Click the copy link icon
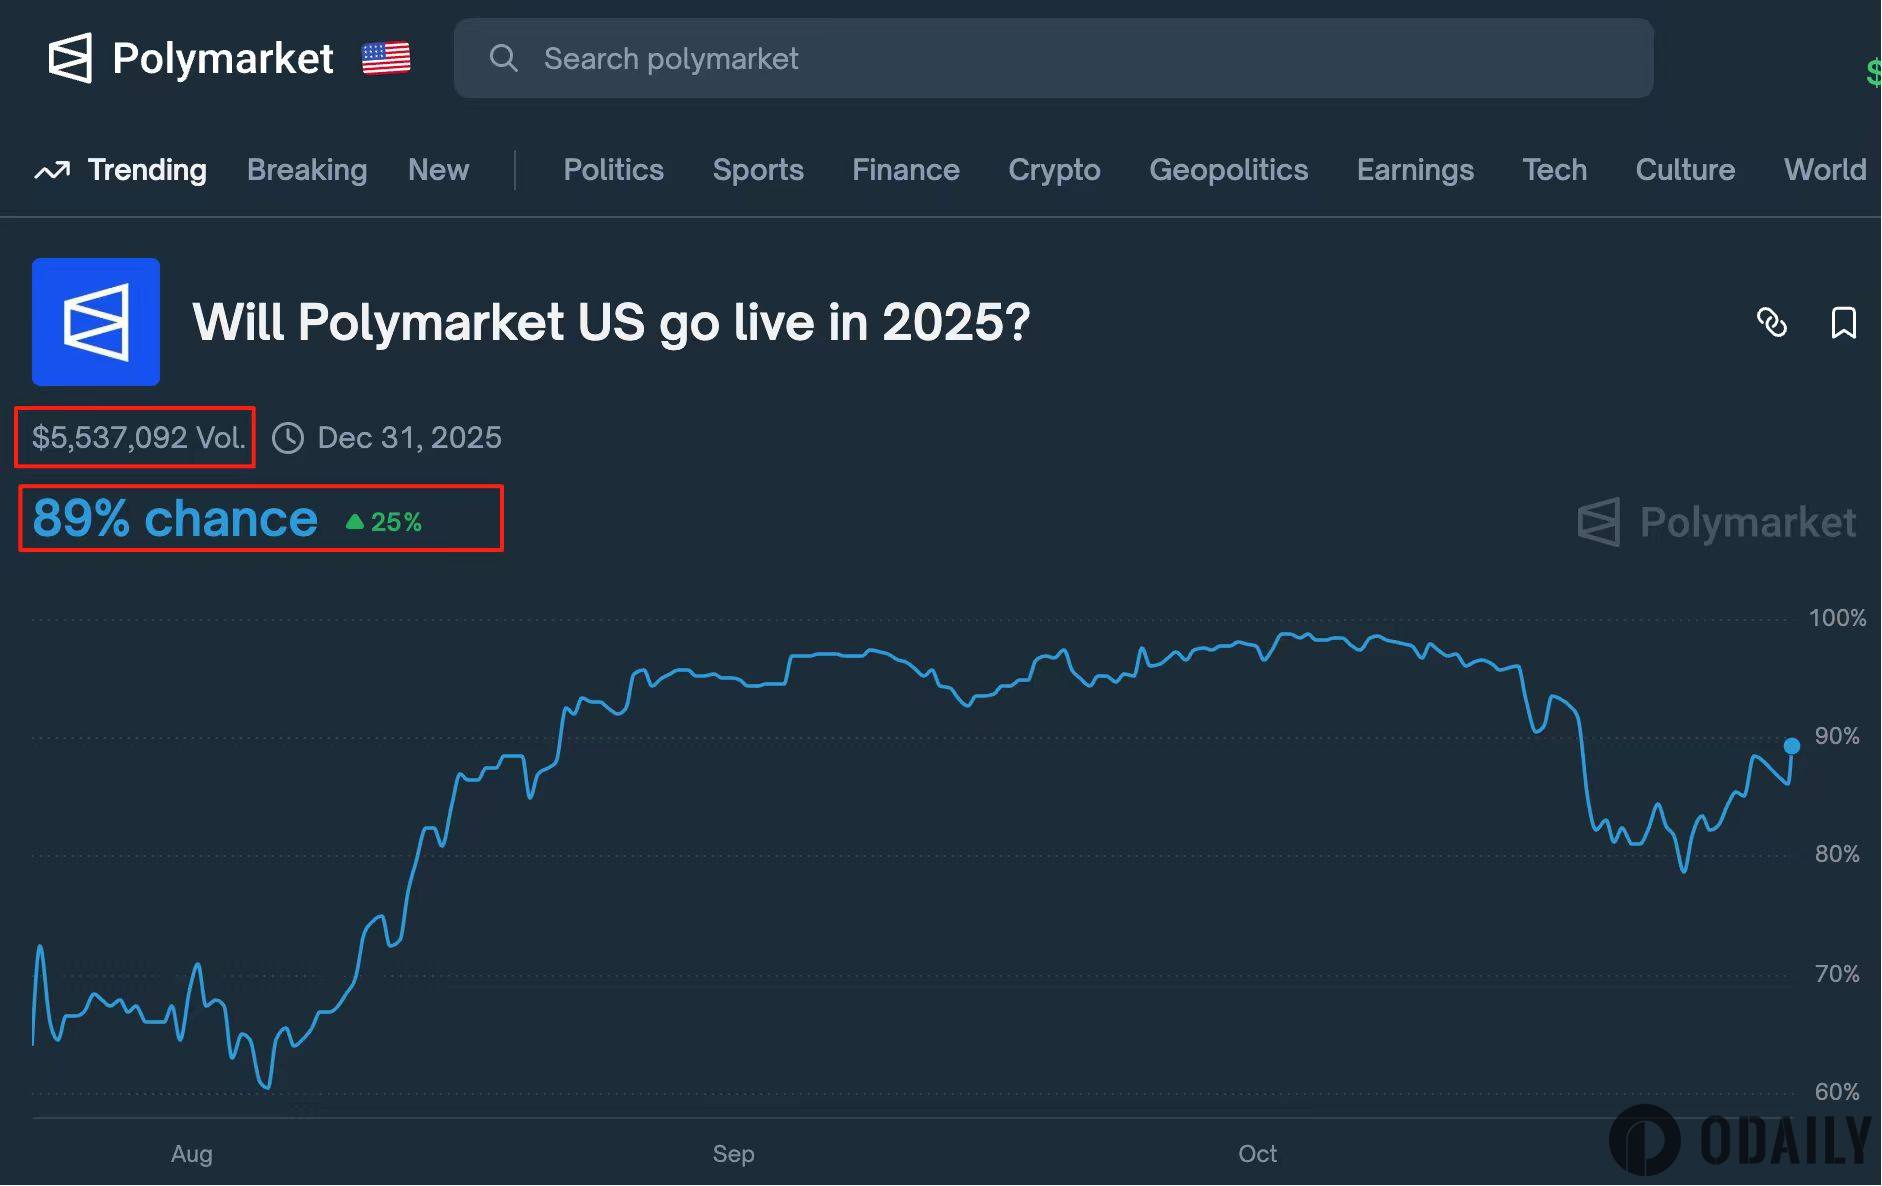 point(1771,323)
